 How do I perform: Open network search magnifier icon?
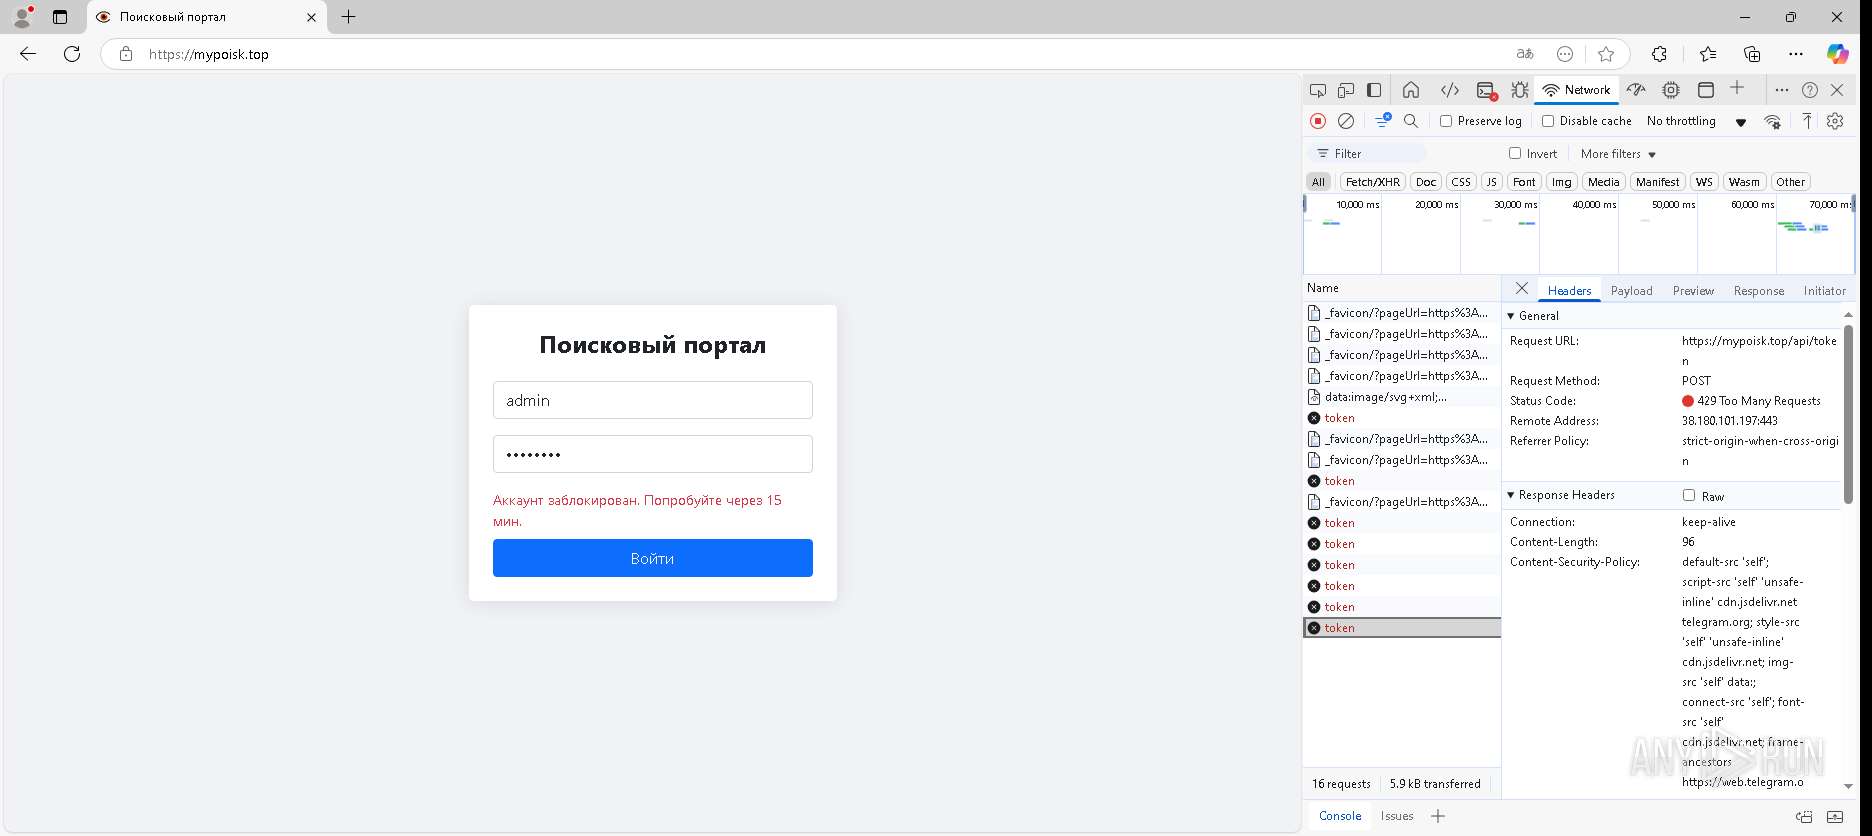1411,121
